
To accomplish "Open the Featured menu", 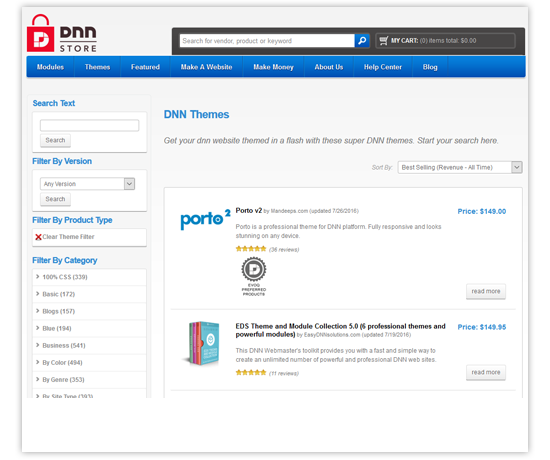I will [145, 67].
